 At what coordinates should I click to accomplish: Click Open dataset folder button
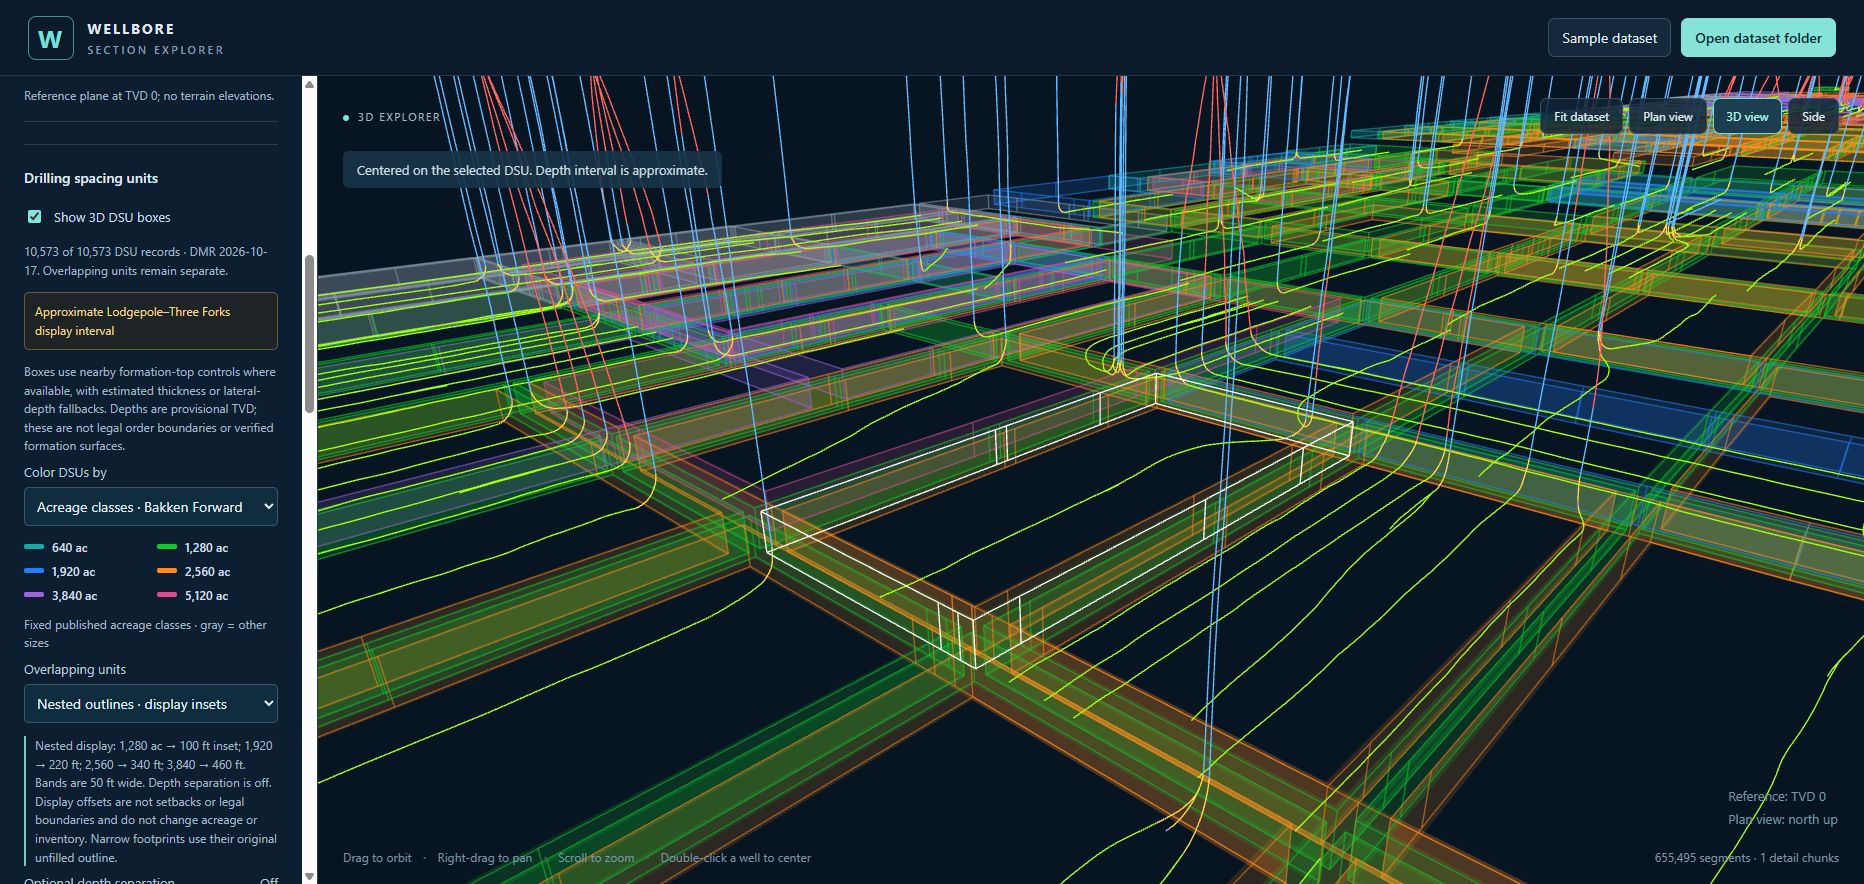(1758, 38)
